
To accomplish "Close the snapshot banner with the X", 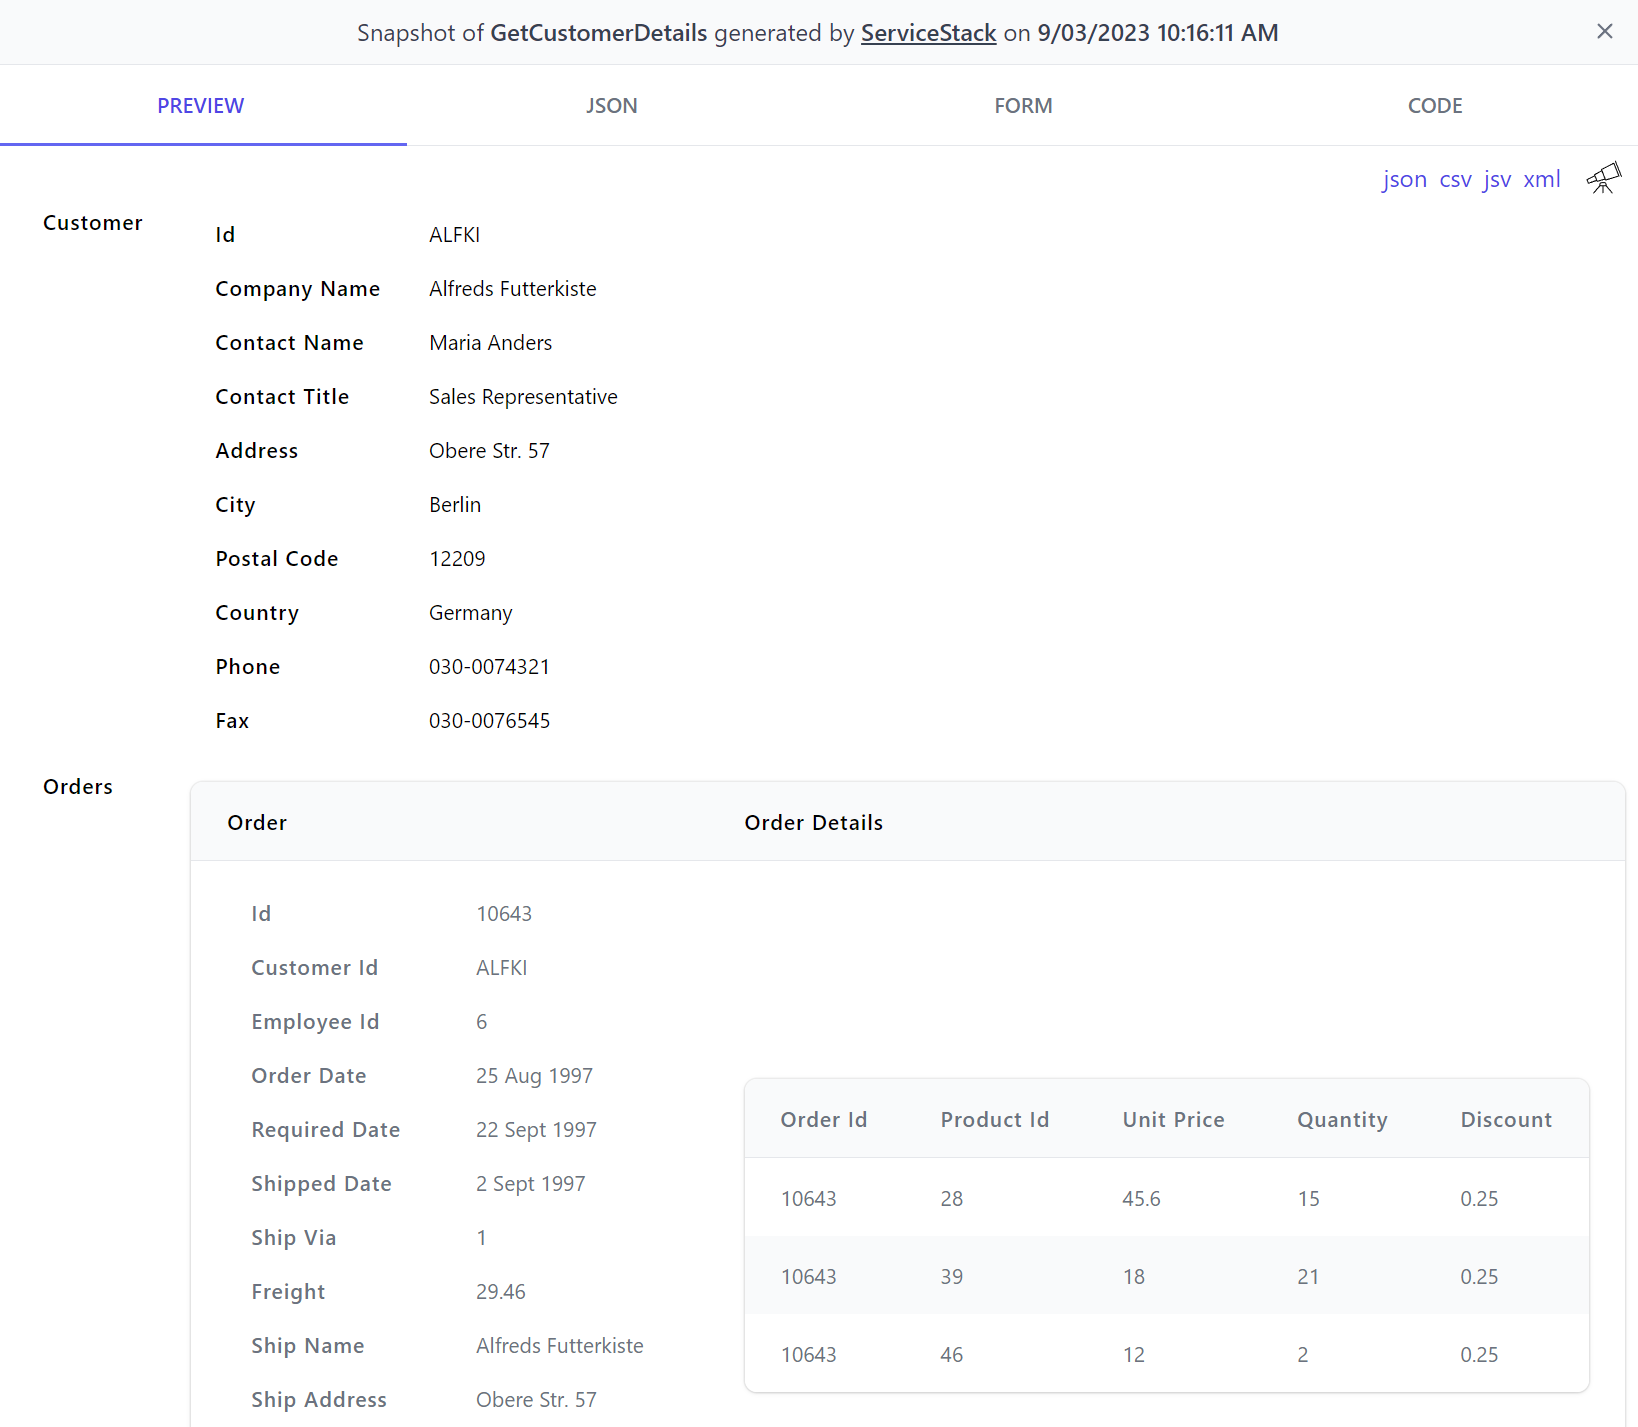I will coord(1605,32).
